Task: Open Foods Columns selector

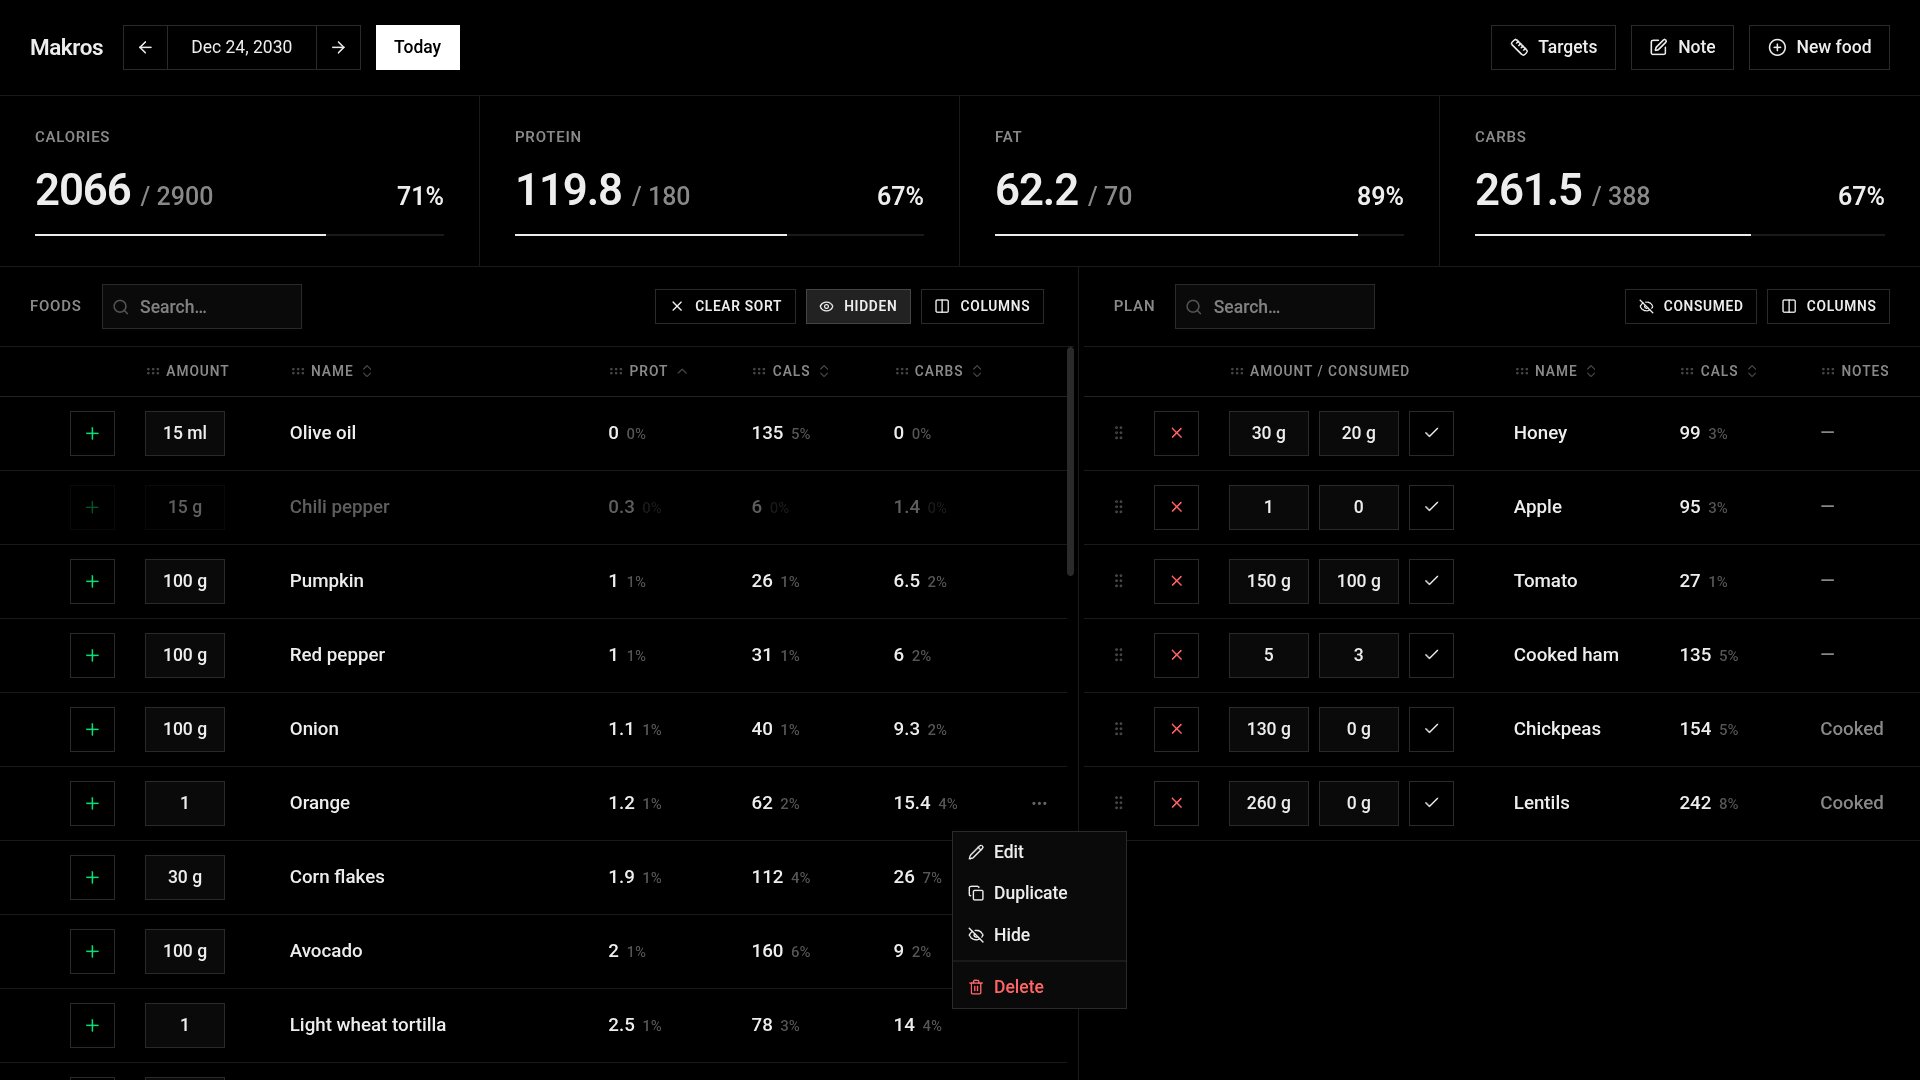Action: click(x=982, y=306)
